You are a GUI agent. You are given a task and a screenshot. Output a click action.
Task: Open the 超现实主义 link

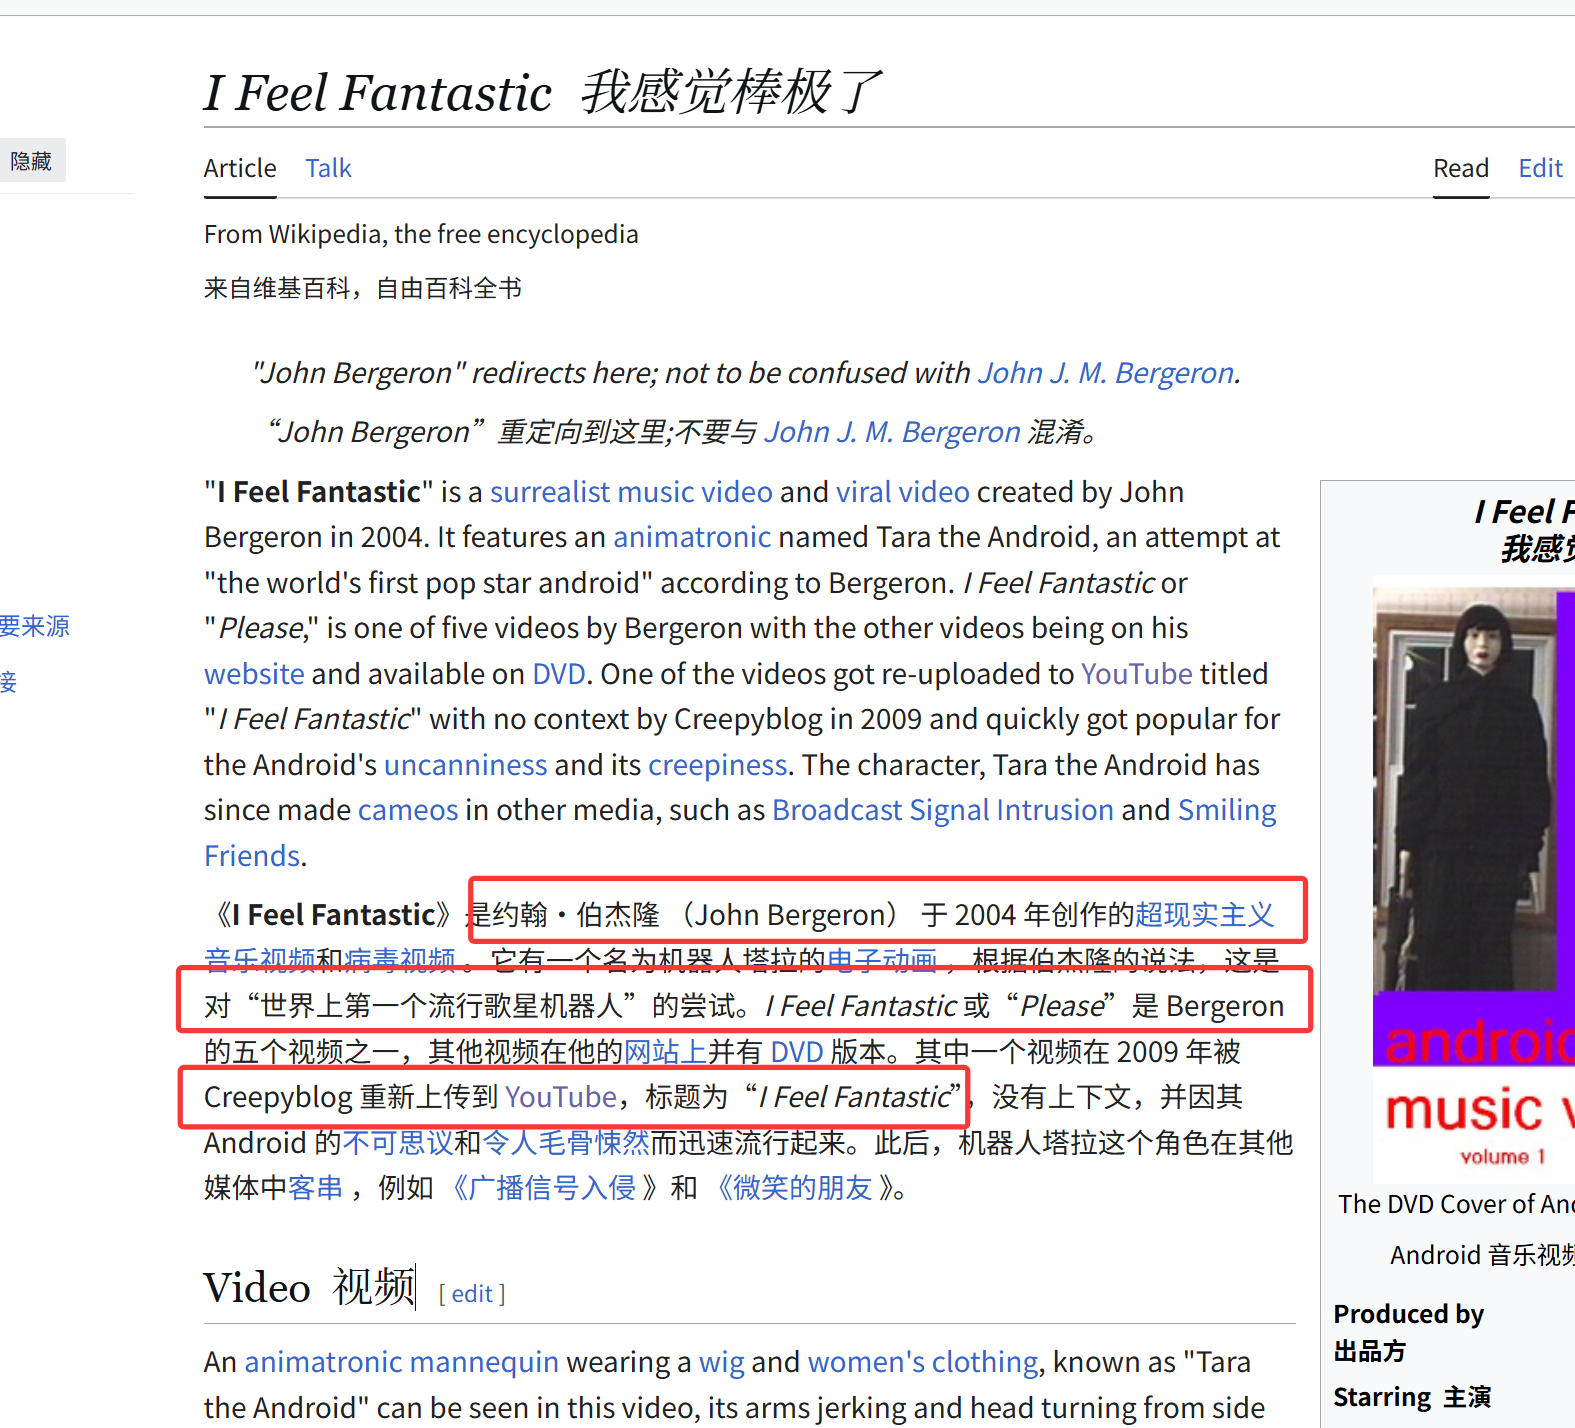1204,915
